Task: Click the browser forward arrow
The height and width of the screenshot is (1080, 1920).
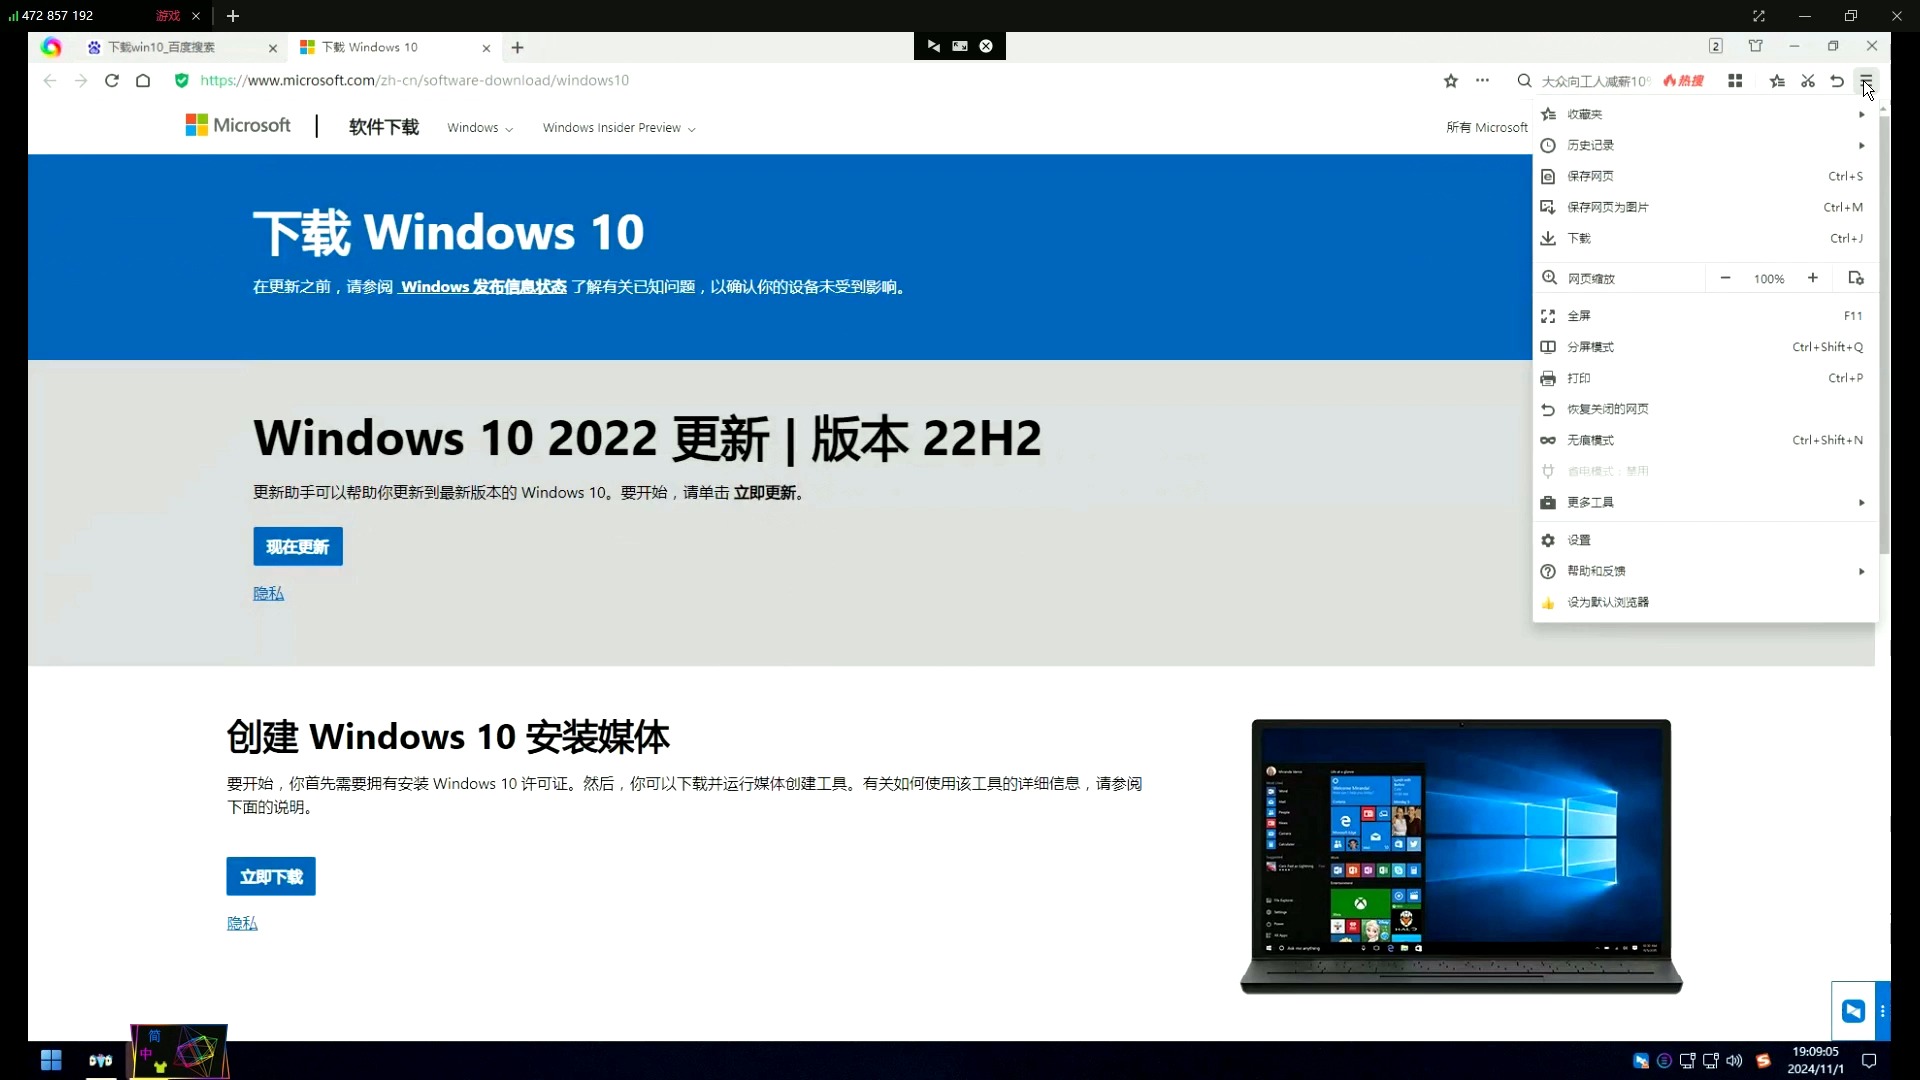Action: 81,81
